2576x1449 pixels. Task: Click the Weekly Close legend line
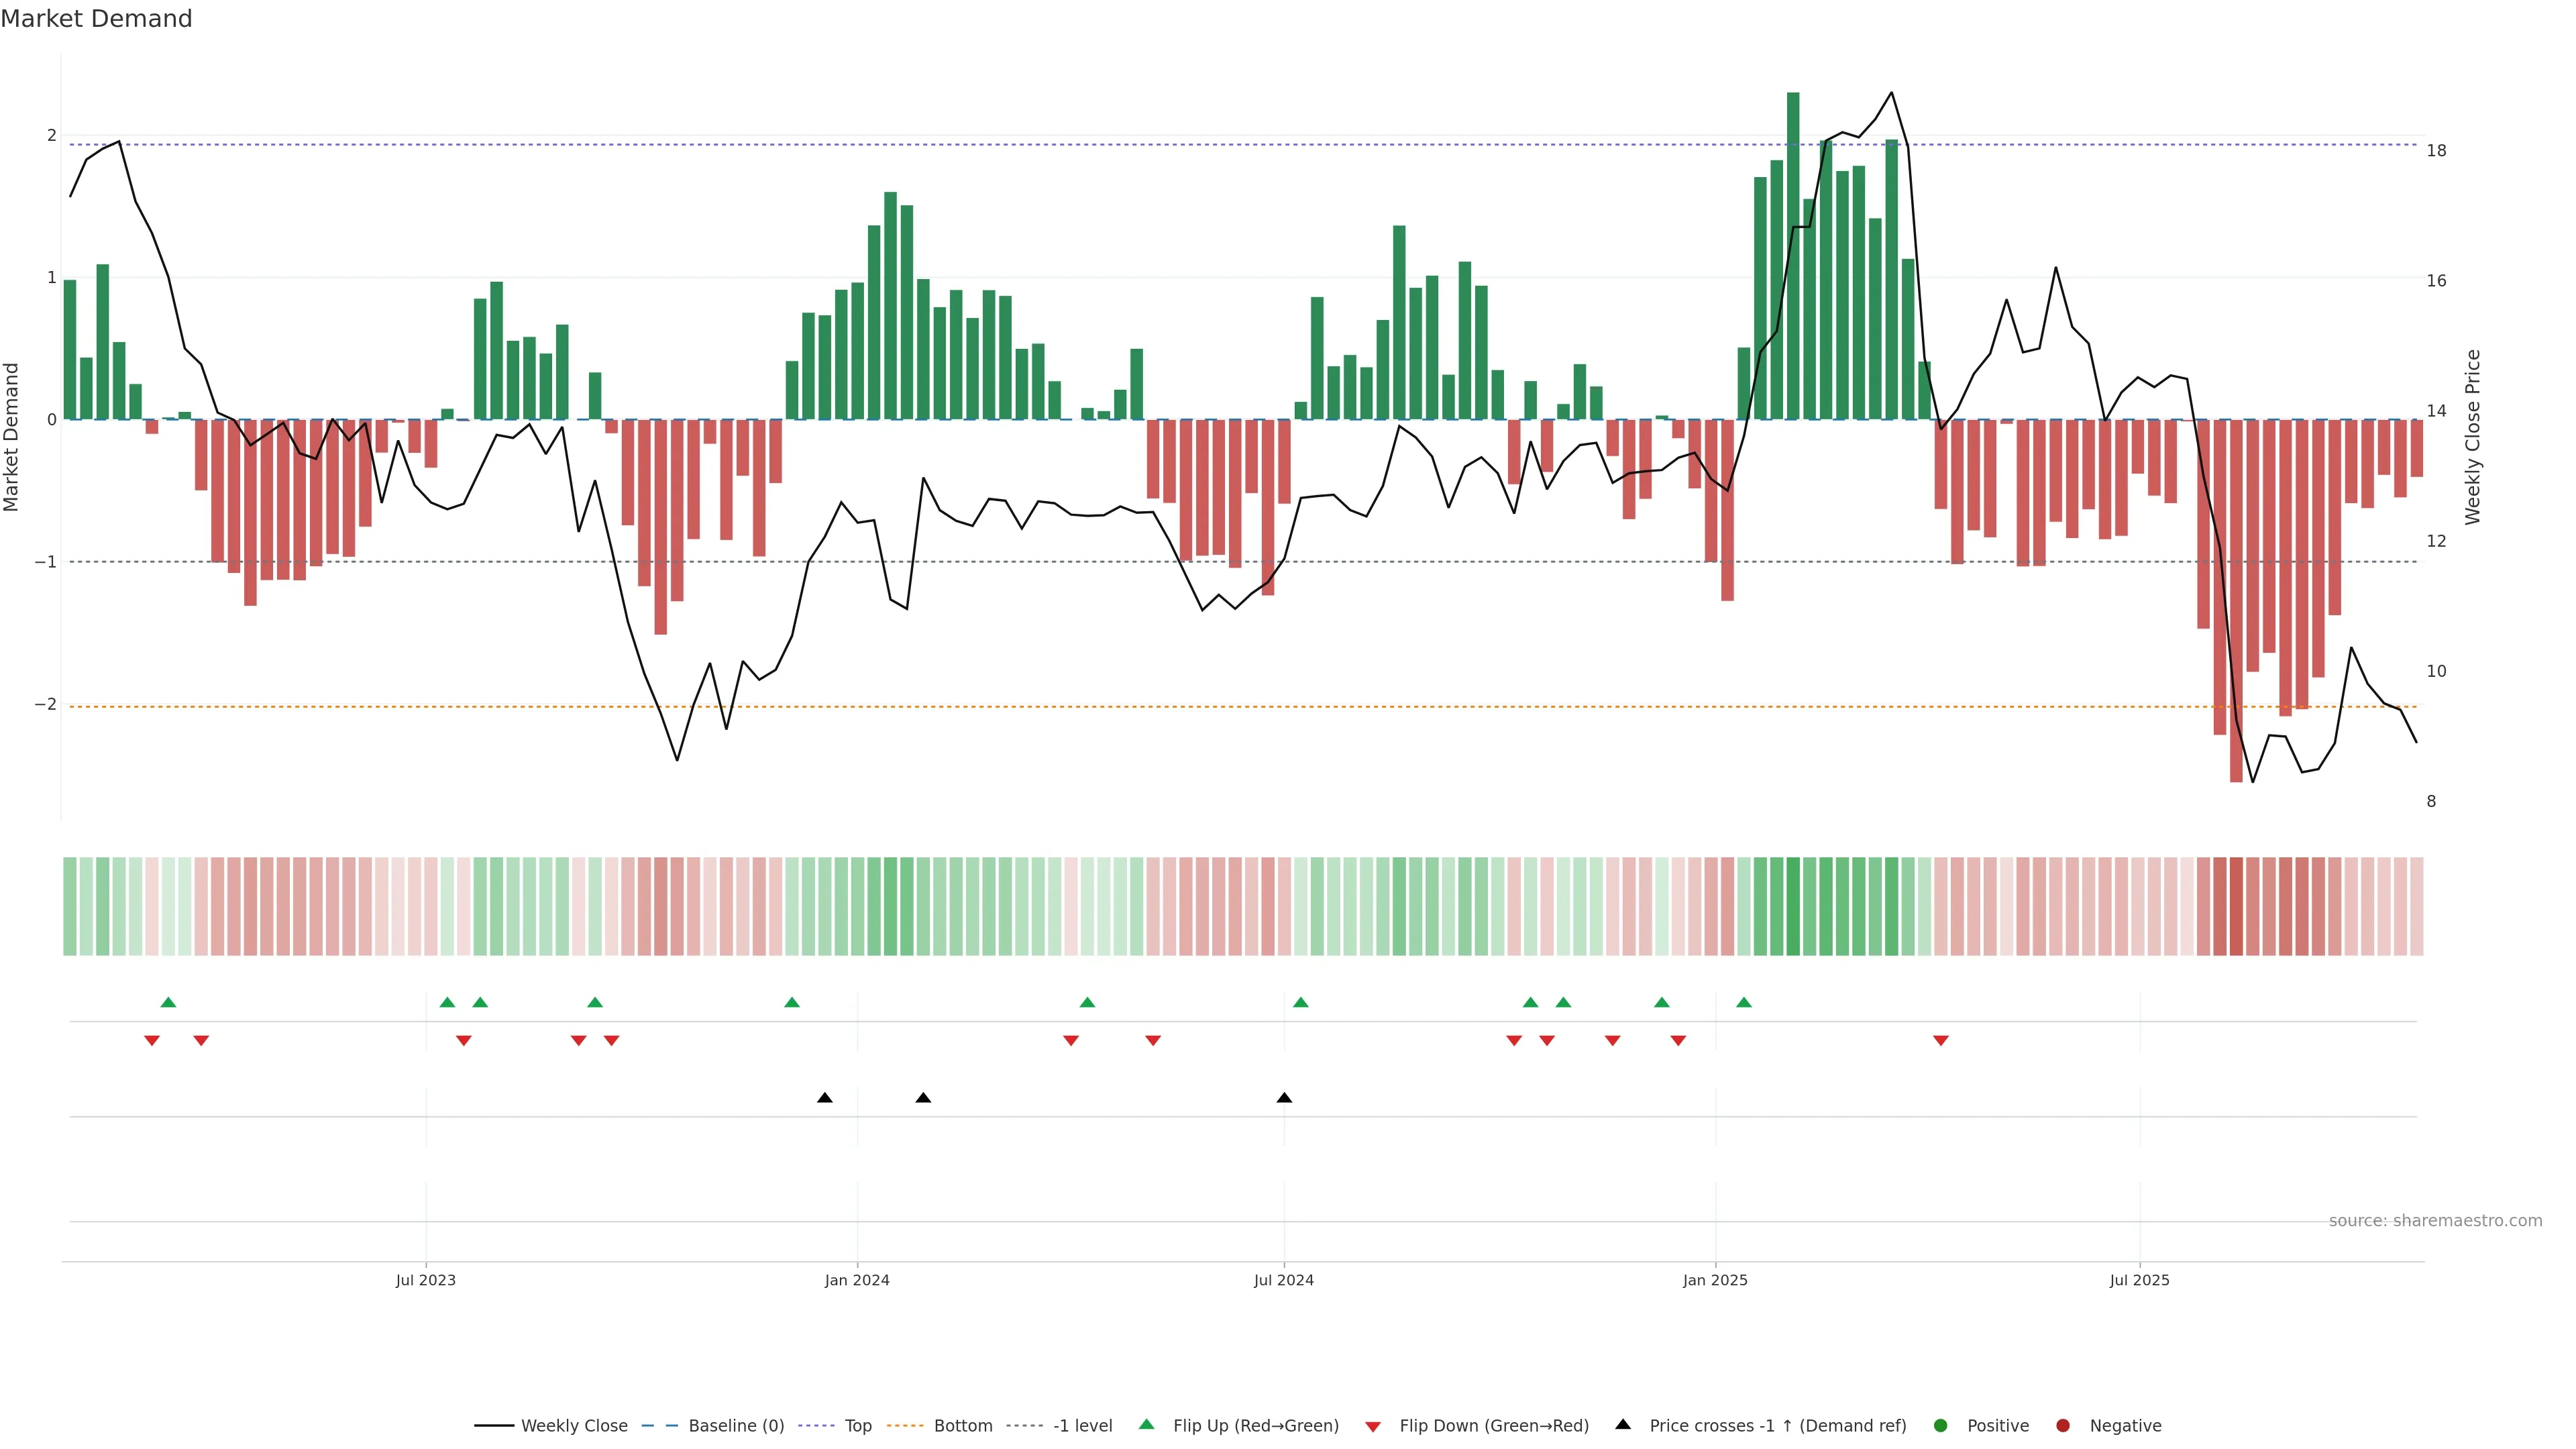494,1425
